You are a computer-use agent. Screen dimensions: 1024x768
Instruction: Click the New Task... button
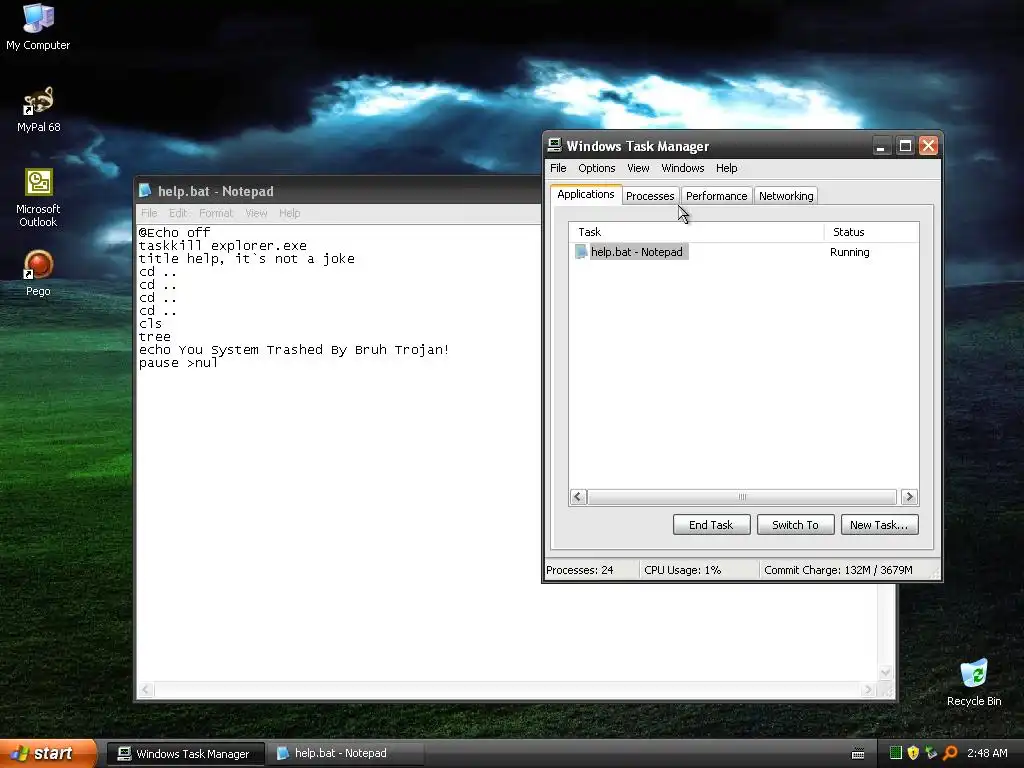click(879, 524)
